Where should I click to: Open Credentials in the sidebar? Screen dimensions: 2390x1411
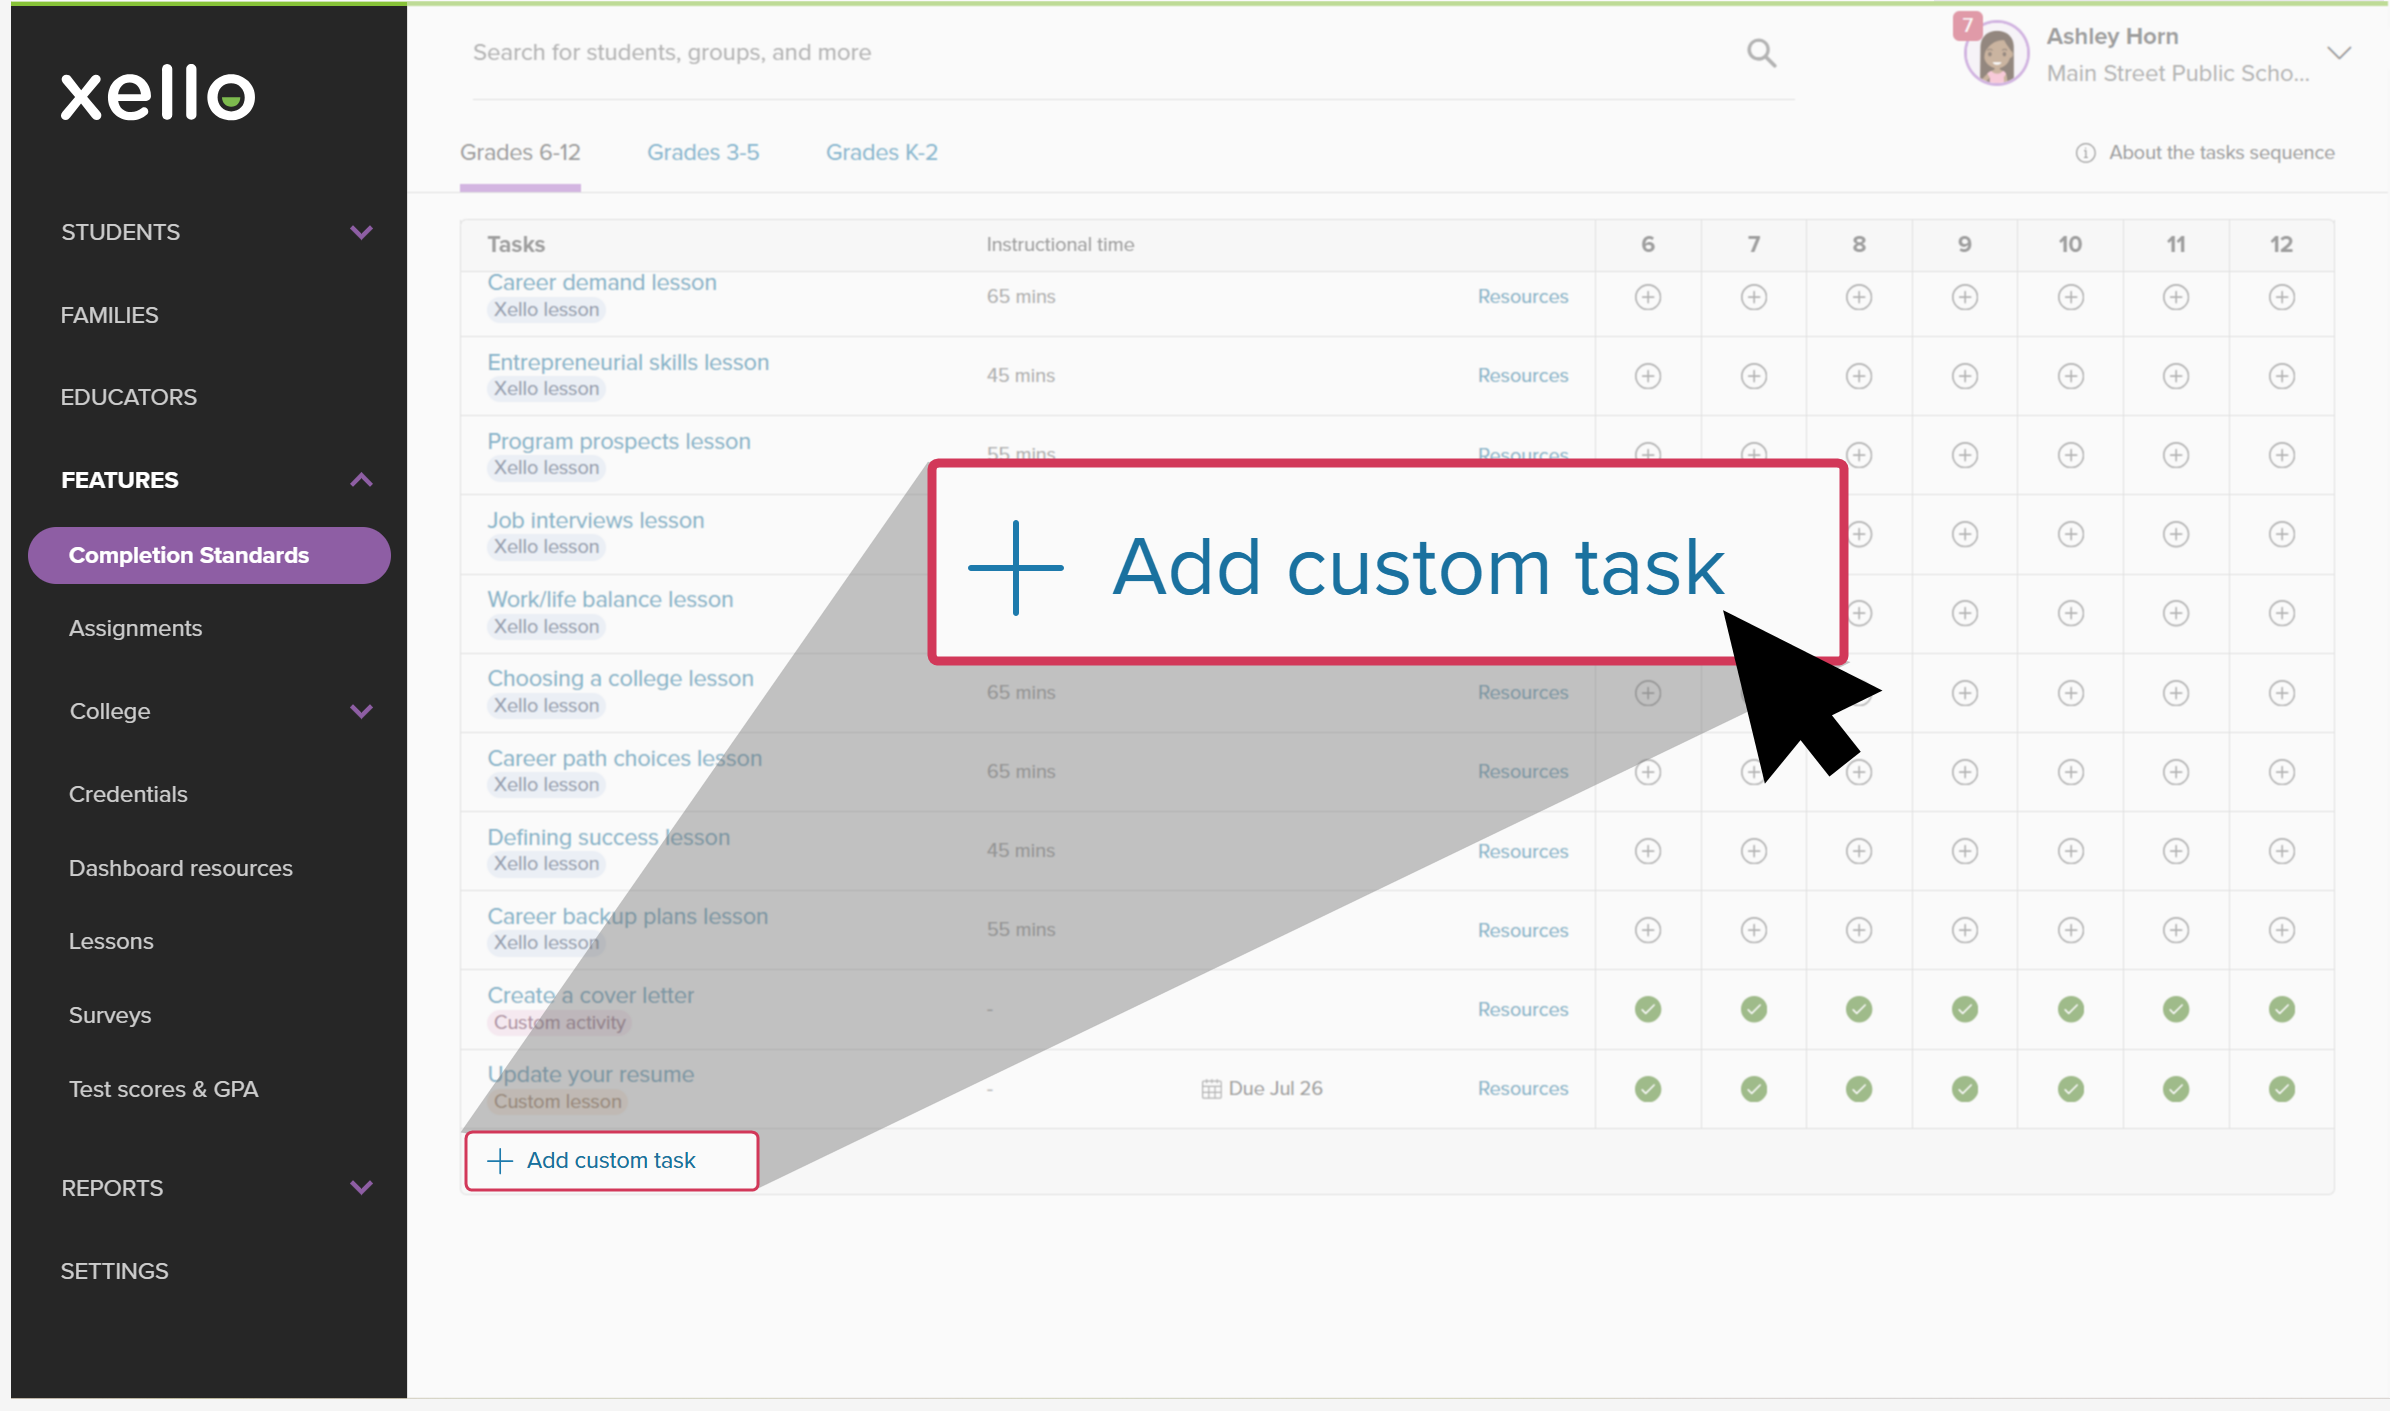coord(128,794)
